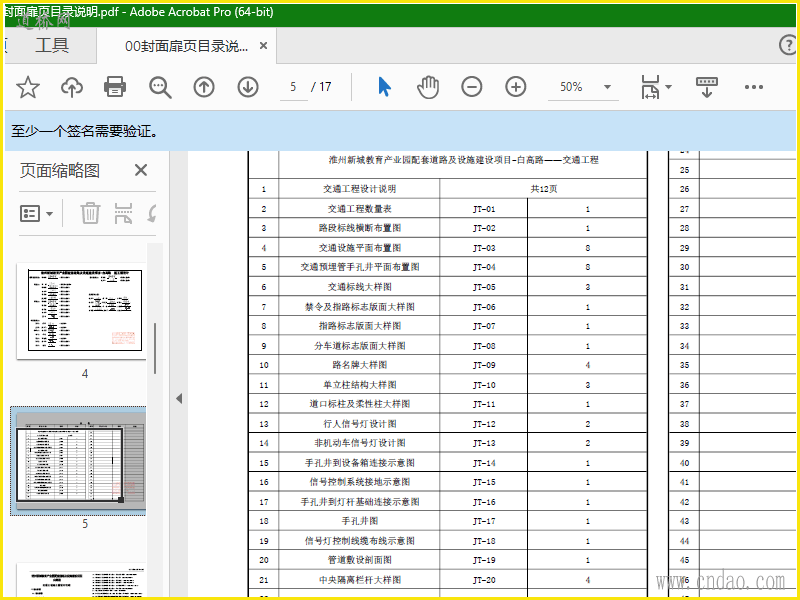Screen dimensions: 800x600
Task: Click the JT-20 drawing number cell
Action: 484,580
